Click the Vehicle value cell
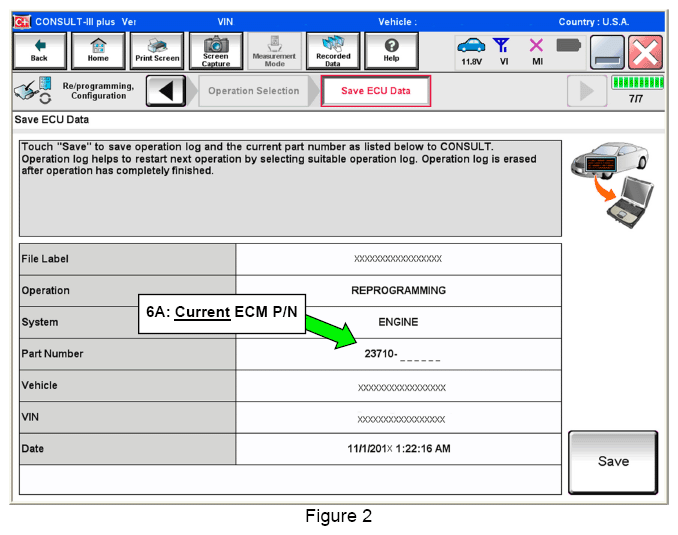The image size is (678, 535). click(398, 386)
